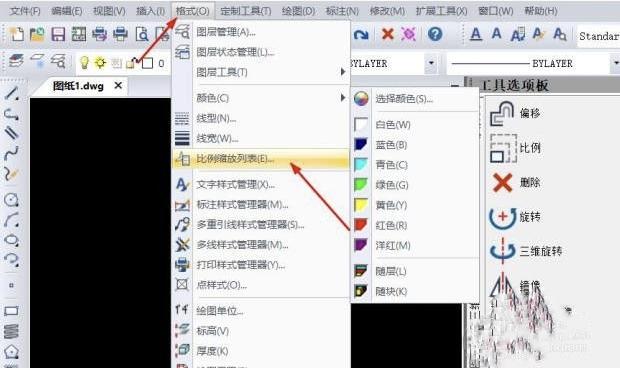Click the Save floppy disk icon
The height and width of the screenshot is (368, 620).
click(58, 34)
